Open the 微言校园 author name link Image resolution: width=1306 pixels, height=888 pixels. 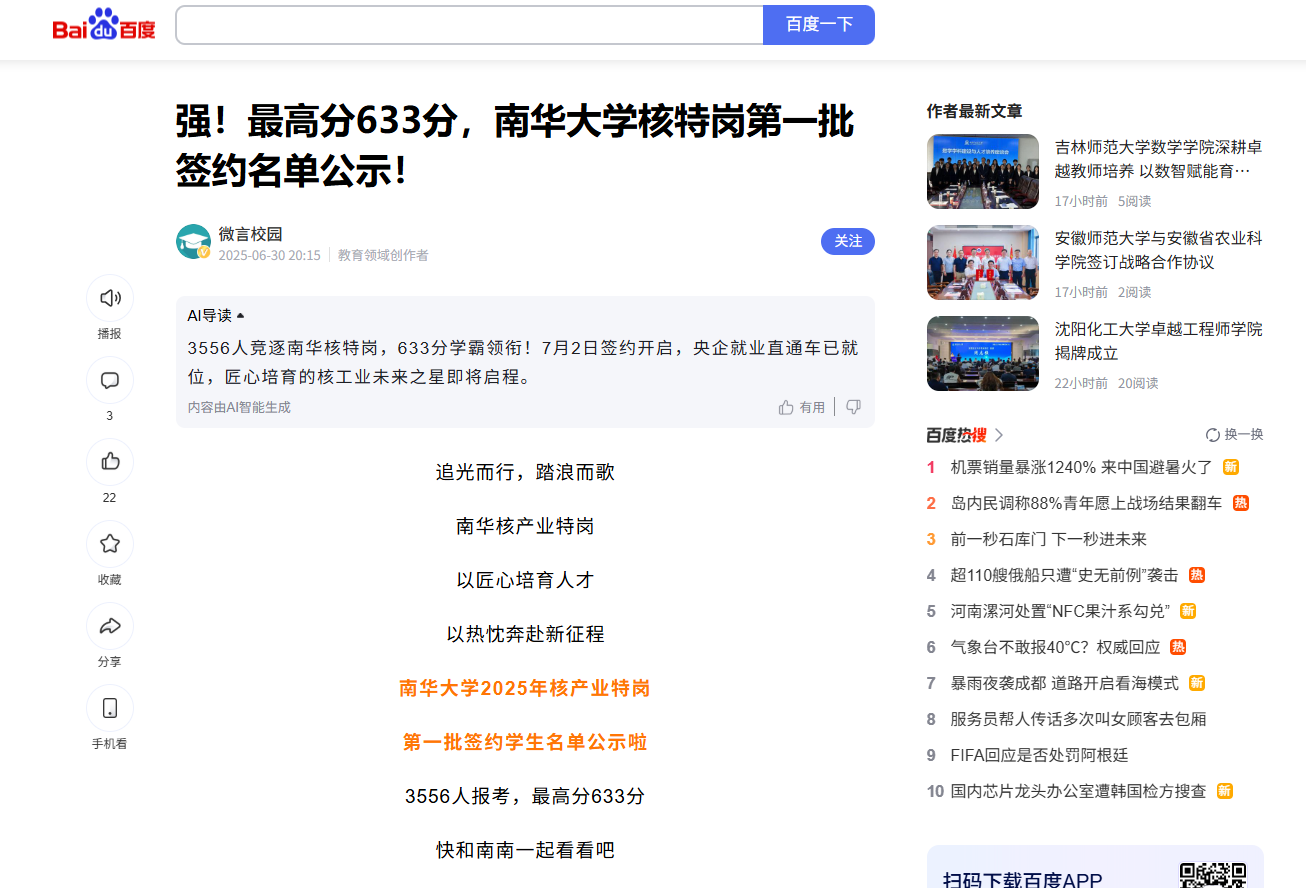point(251,234)
